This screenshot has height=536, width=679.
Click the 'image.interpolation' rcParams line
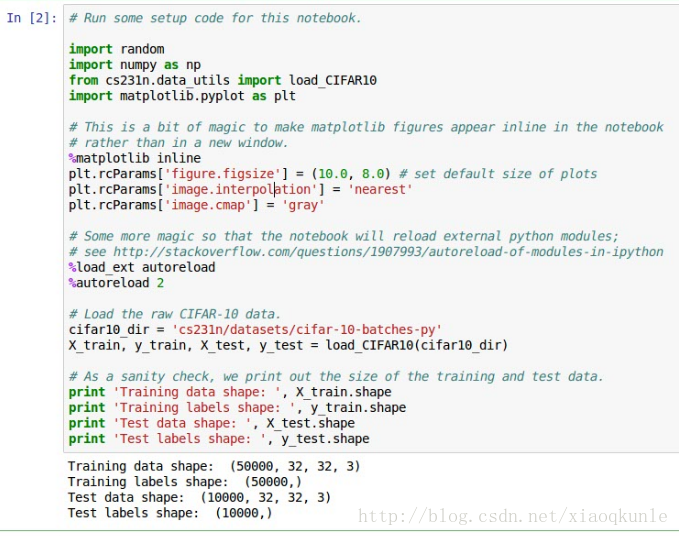coord(240,189)
